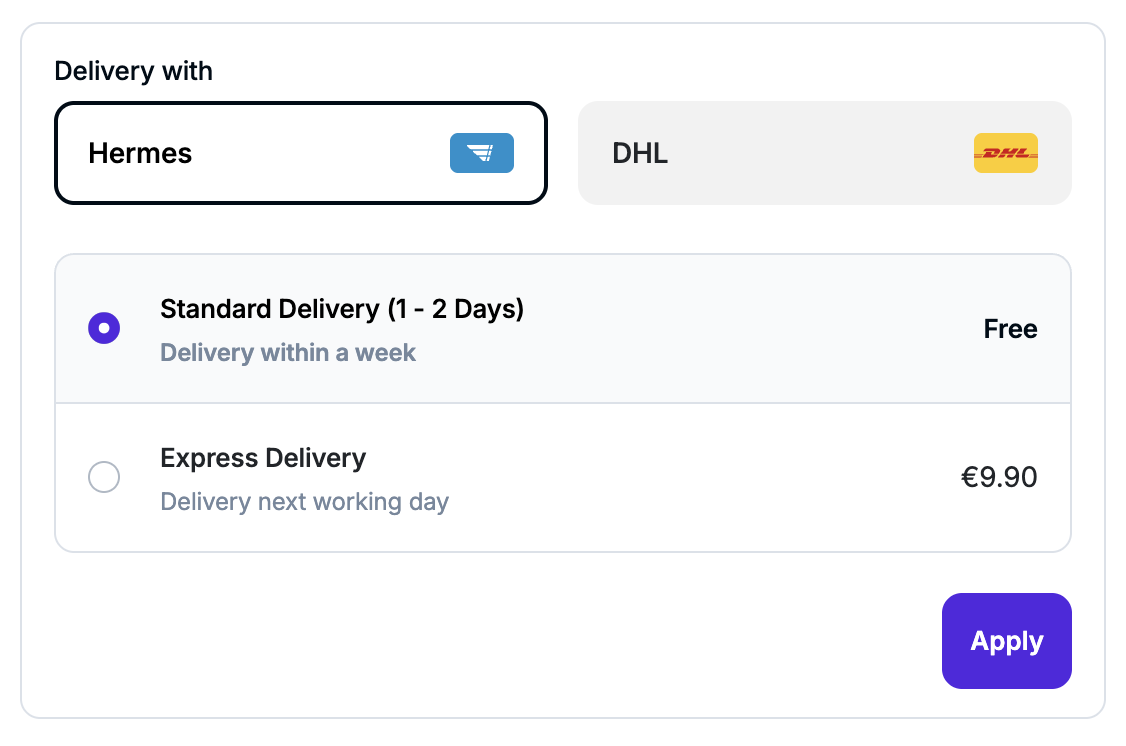This screenshot has width=1126, height=746.
Task: Click the DHL carrier name text
Action: click(640, 153)
